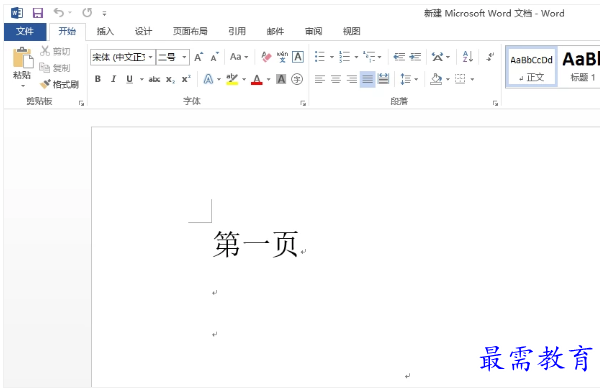Activate the 格式刷 format painter
Image resolution: width=601 pixels, height=390 pixels.
click(59, 84)
